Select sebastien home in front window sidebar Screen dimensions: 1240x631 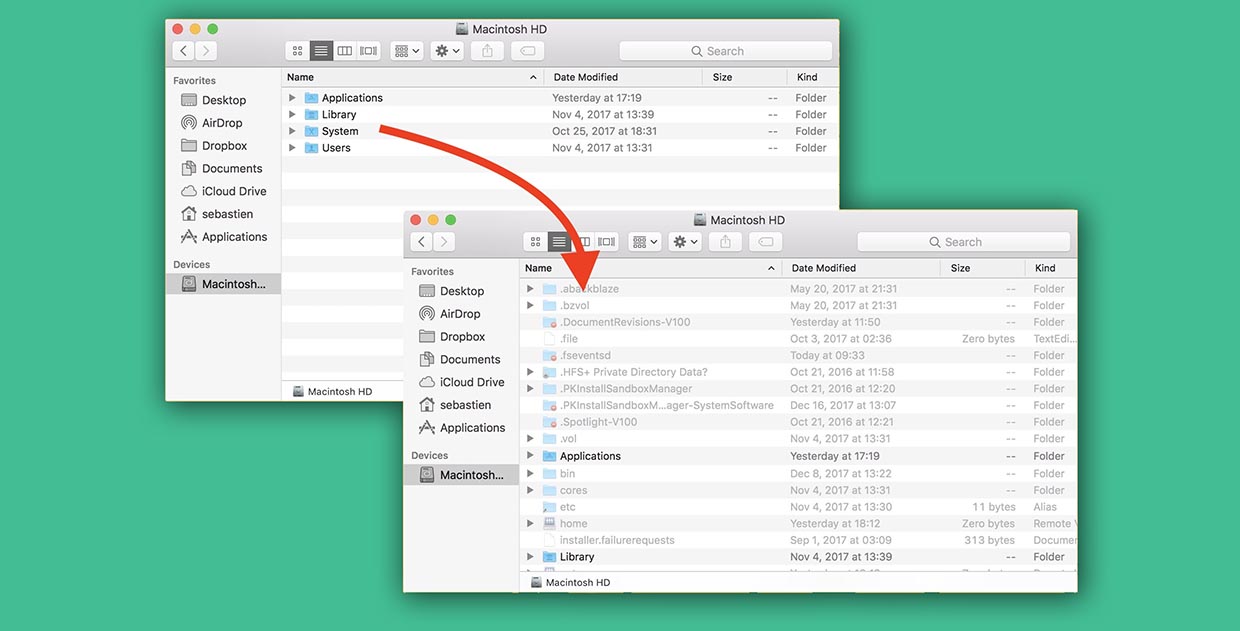461,405
